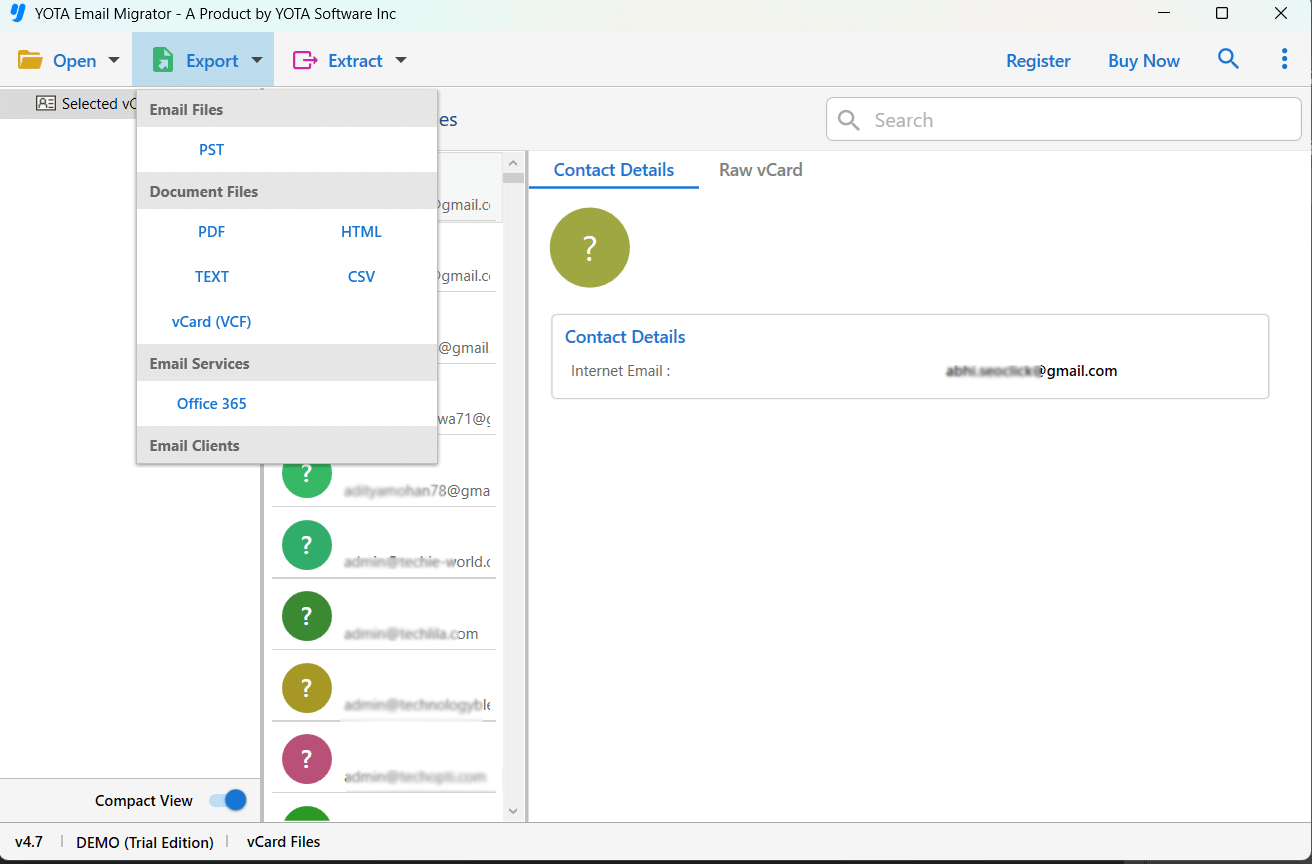Click the magnifier search icon in toolbar
1312x864 pixels.
coord(1228,59)
